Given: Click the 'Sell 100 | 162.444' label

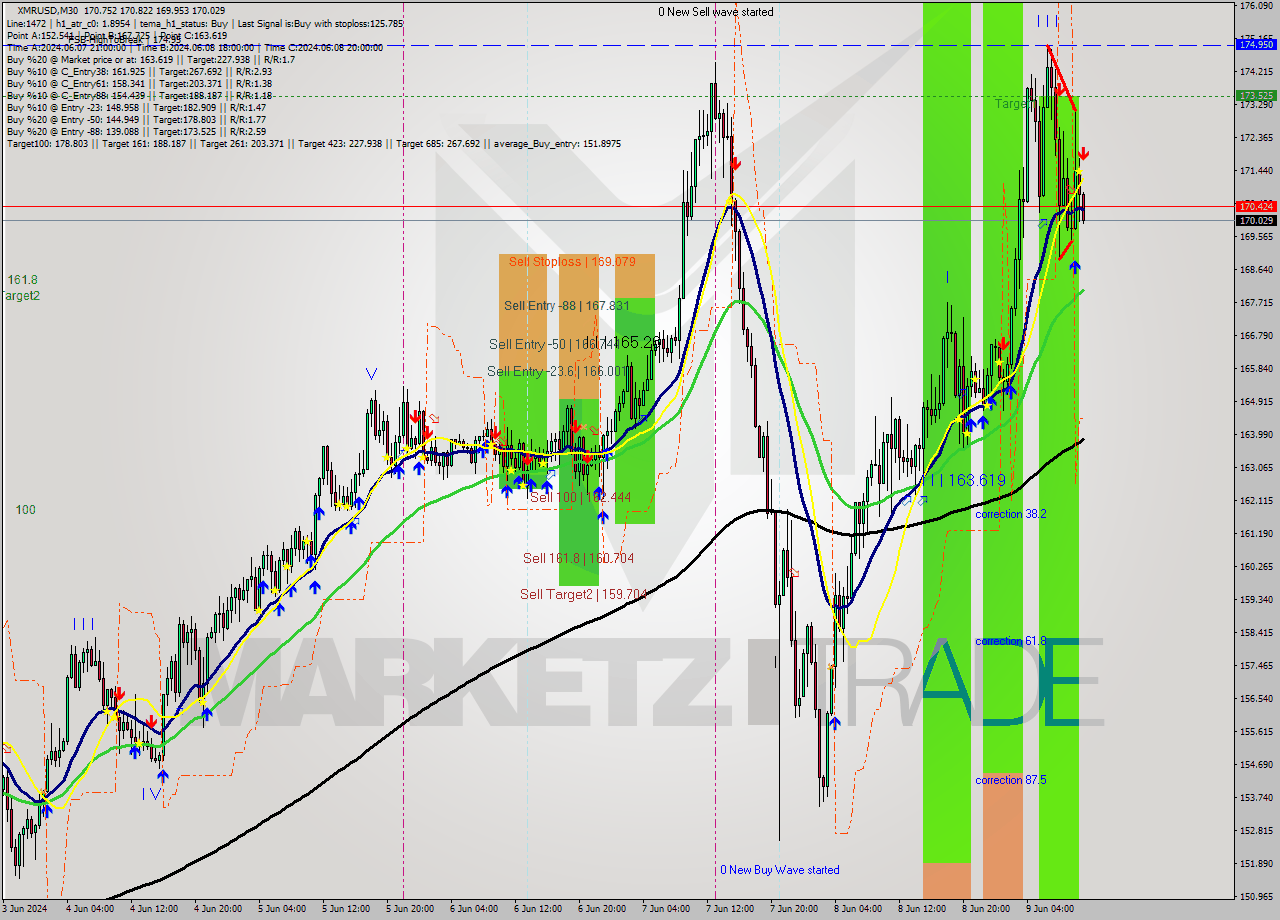Looking at the screenshot, I should (x=580, y=497).
